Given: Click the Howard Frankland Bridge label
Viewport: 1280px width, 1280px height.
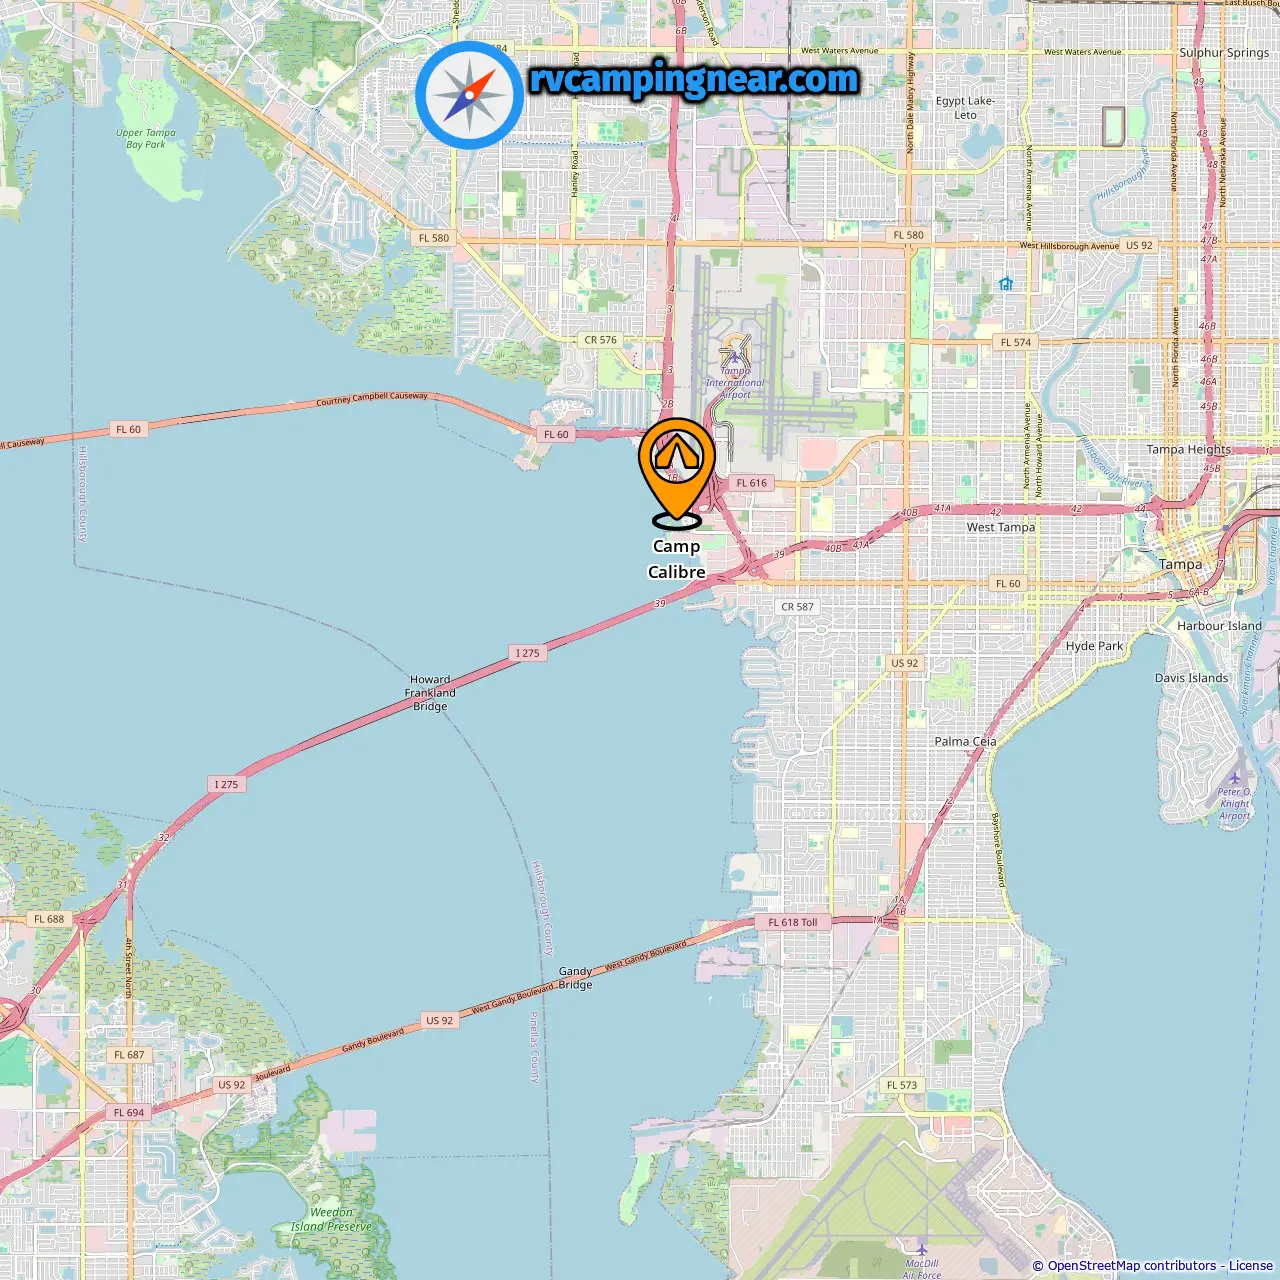Looking at the screenshot, I should pos(430,693).
